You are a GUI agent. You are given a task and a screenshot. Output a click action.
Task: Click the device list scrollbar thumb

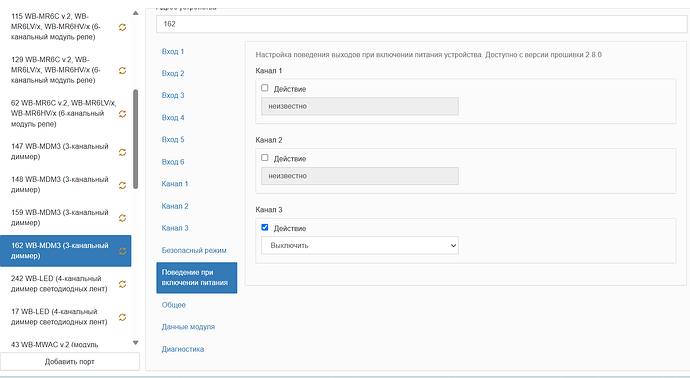[136, 139]
